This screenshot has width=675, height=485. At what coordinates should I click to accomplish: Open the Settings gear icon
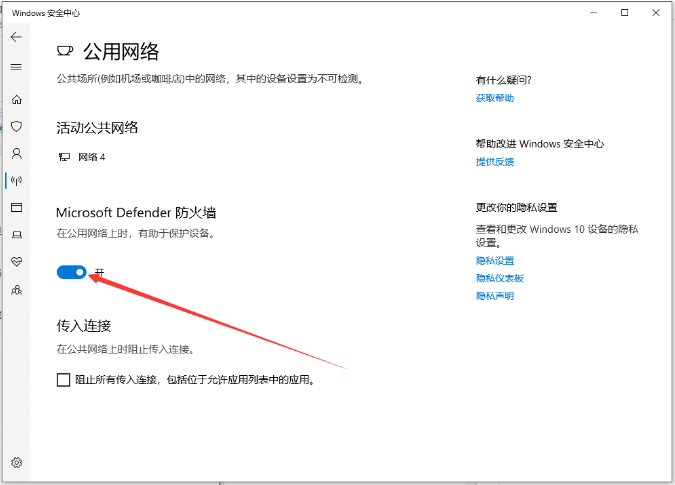click(16, 463)
